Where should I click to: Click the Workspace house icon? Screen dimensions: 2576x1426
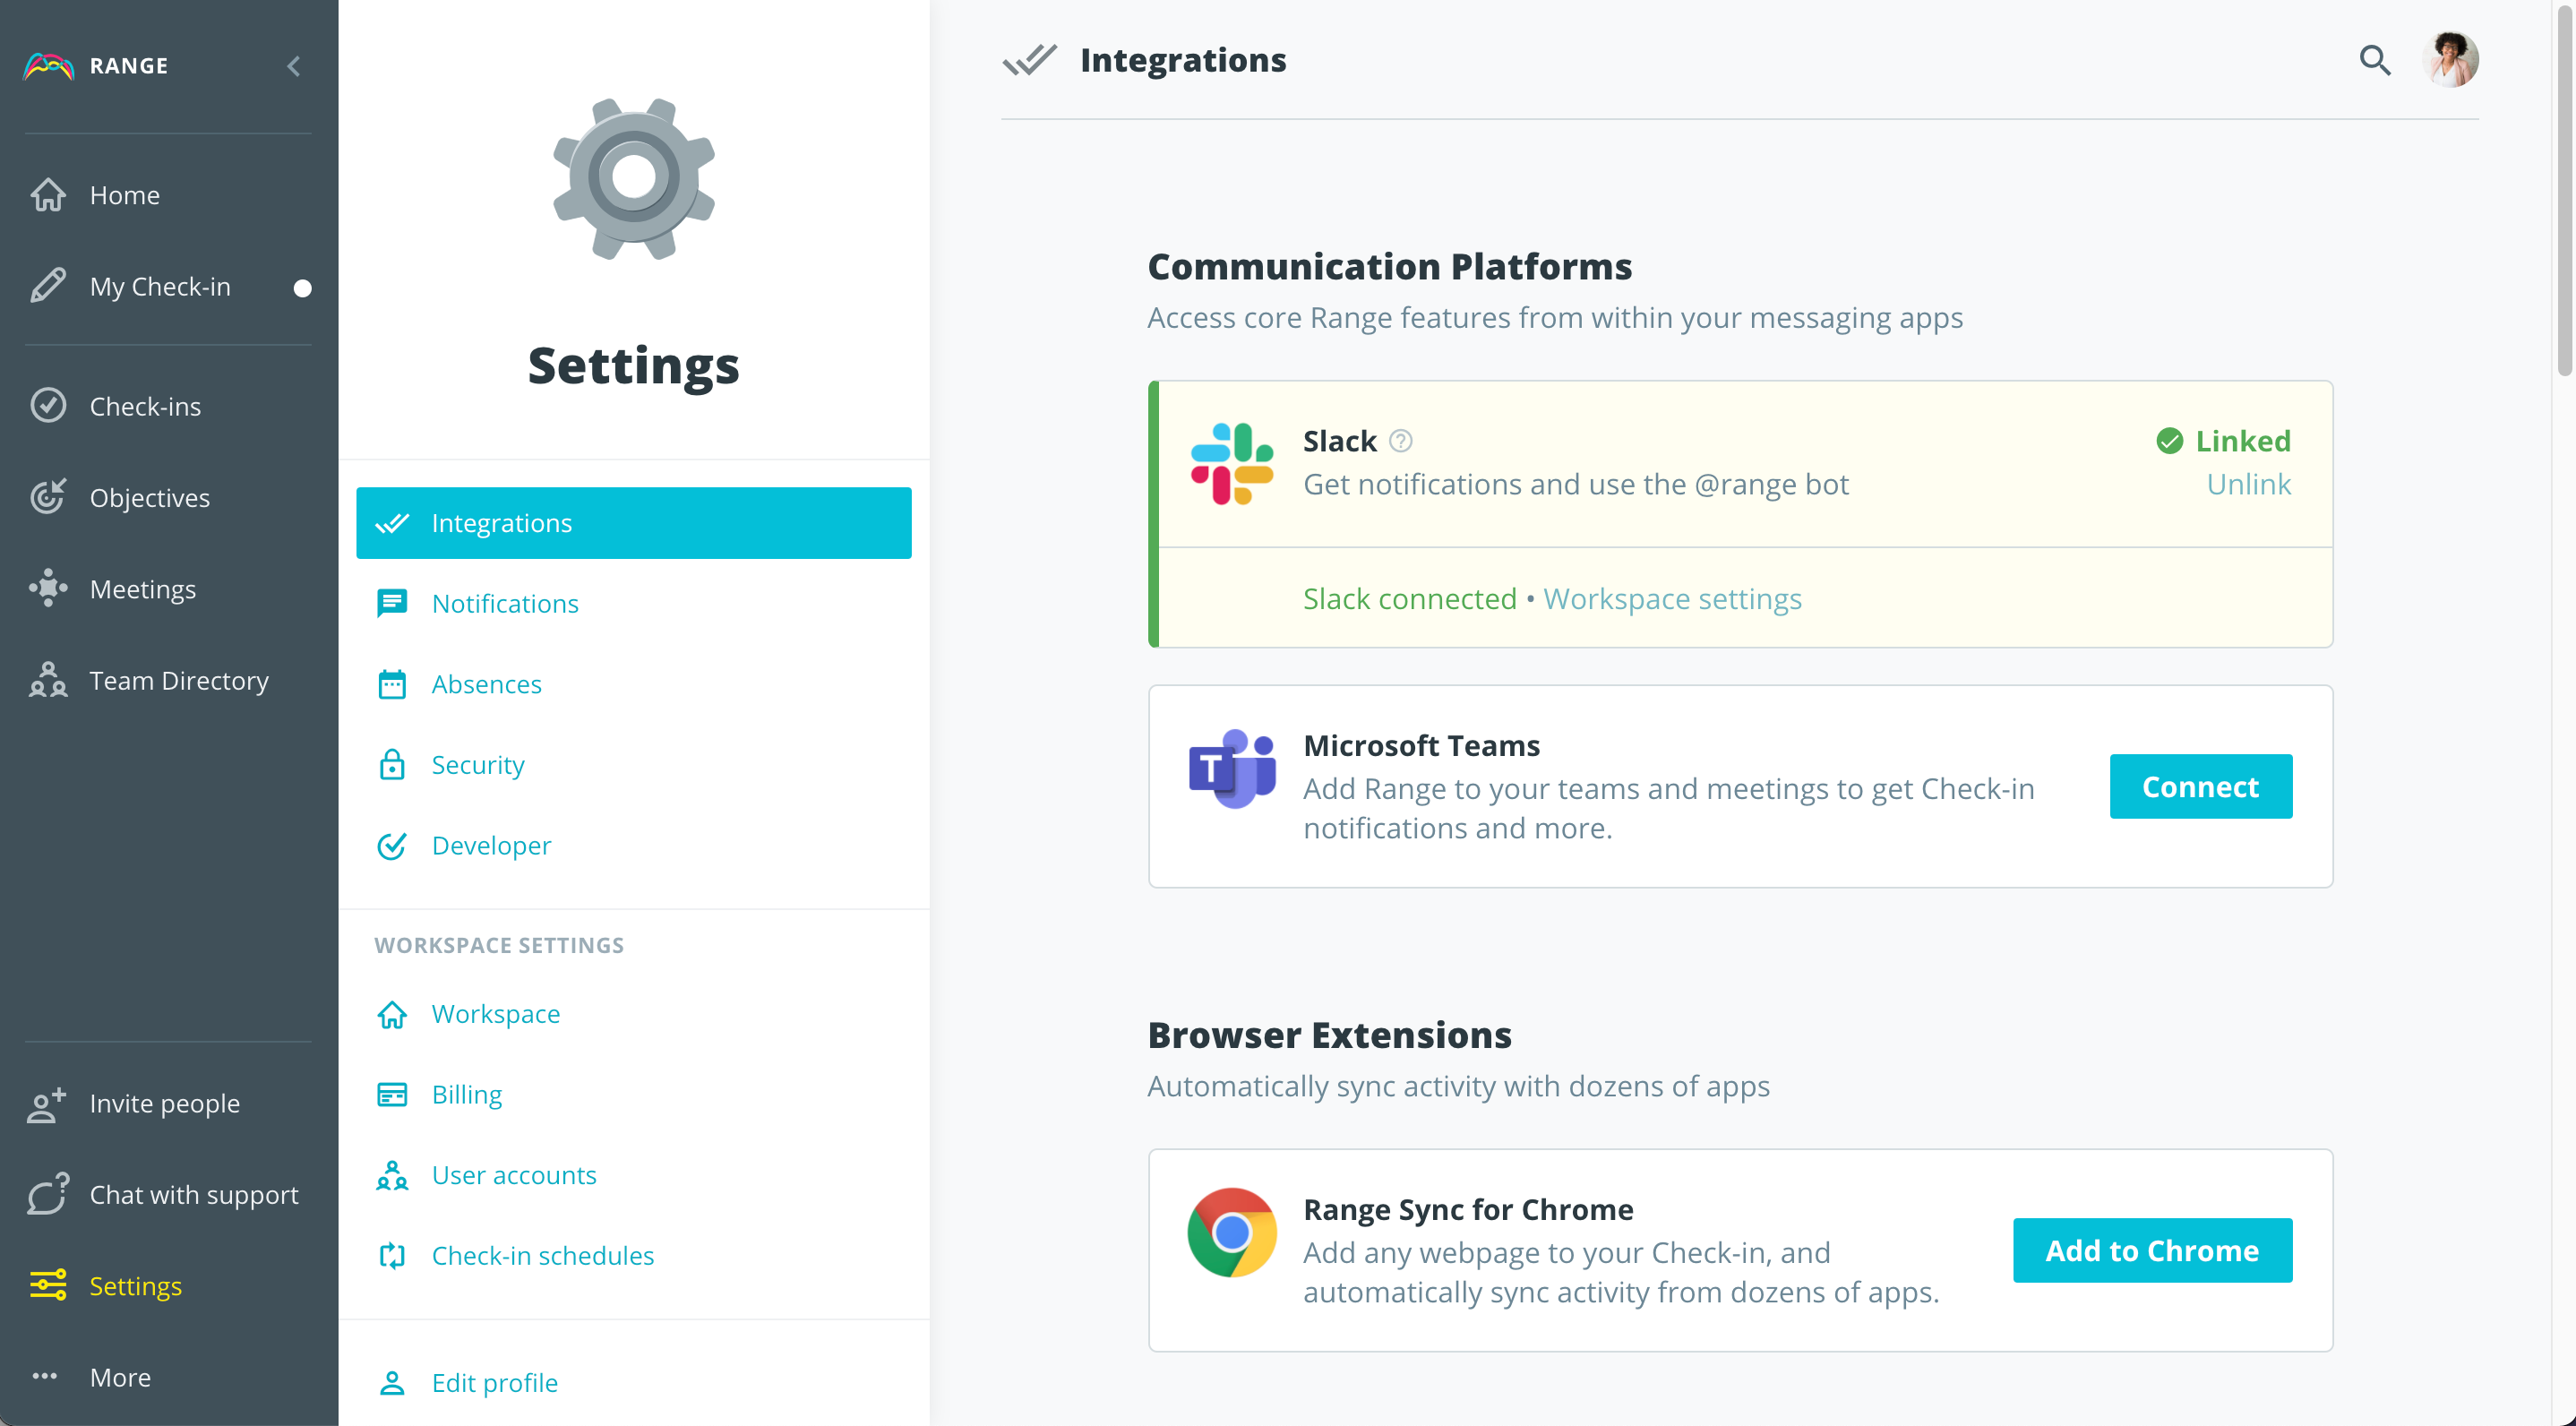(x=392, y=1014)
